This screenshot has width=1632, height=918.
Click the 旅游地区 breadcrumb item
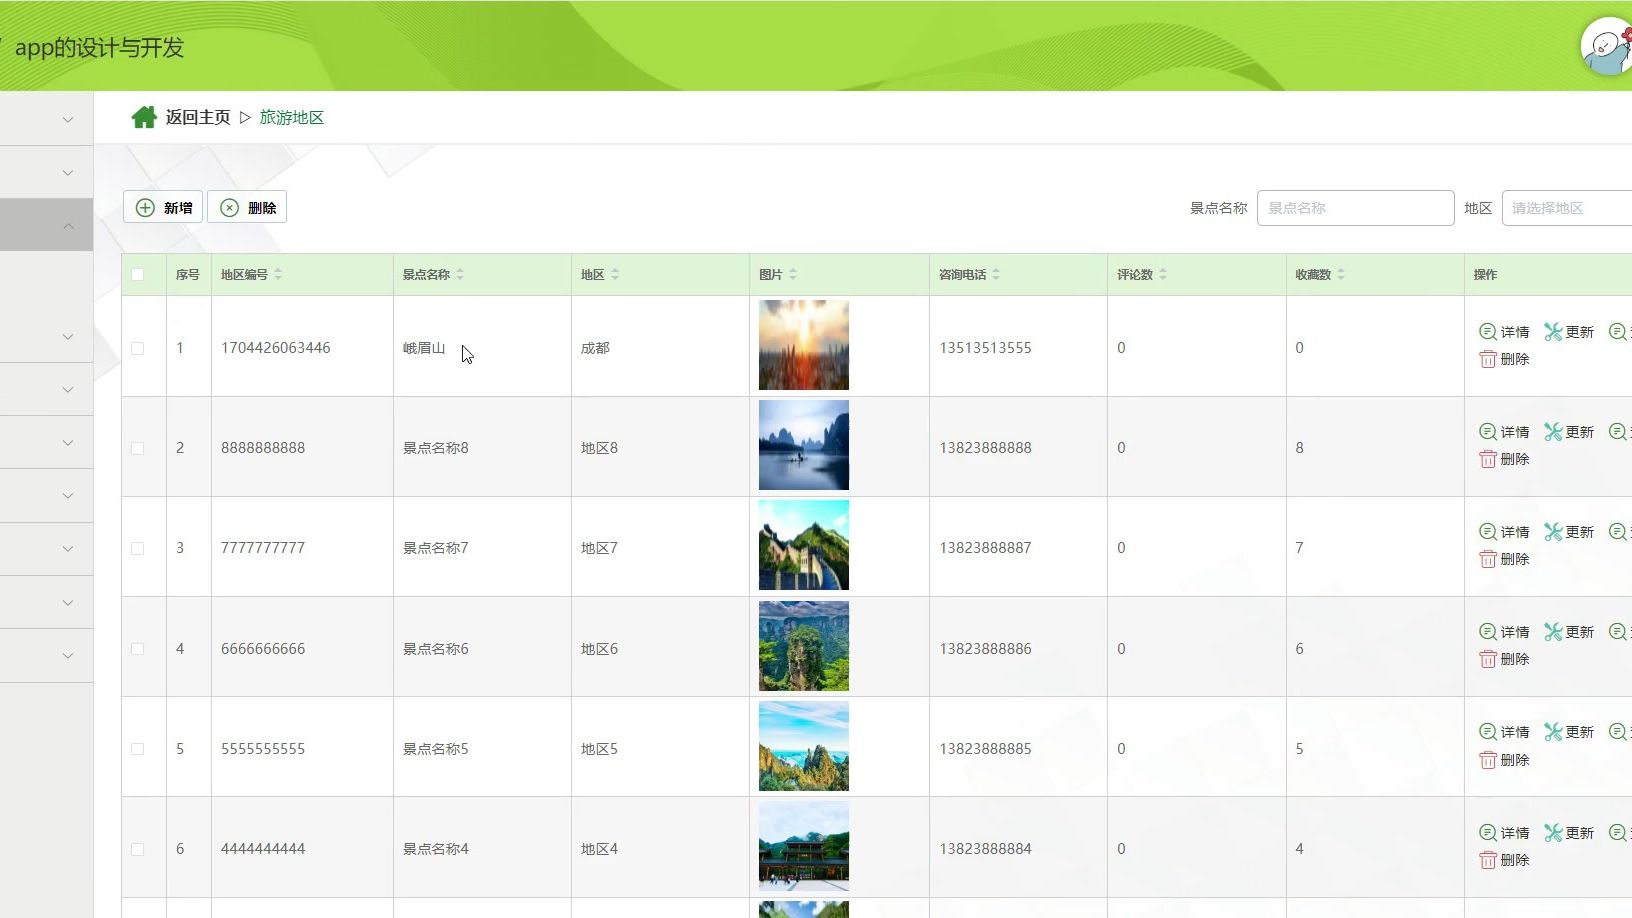click(x=292, y=117)
